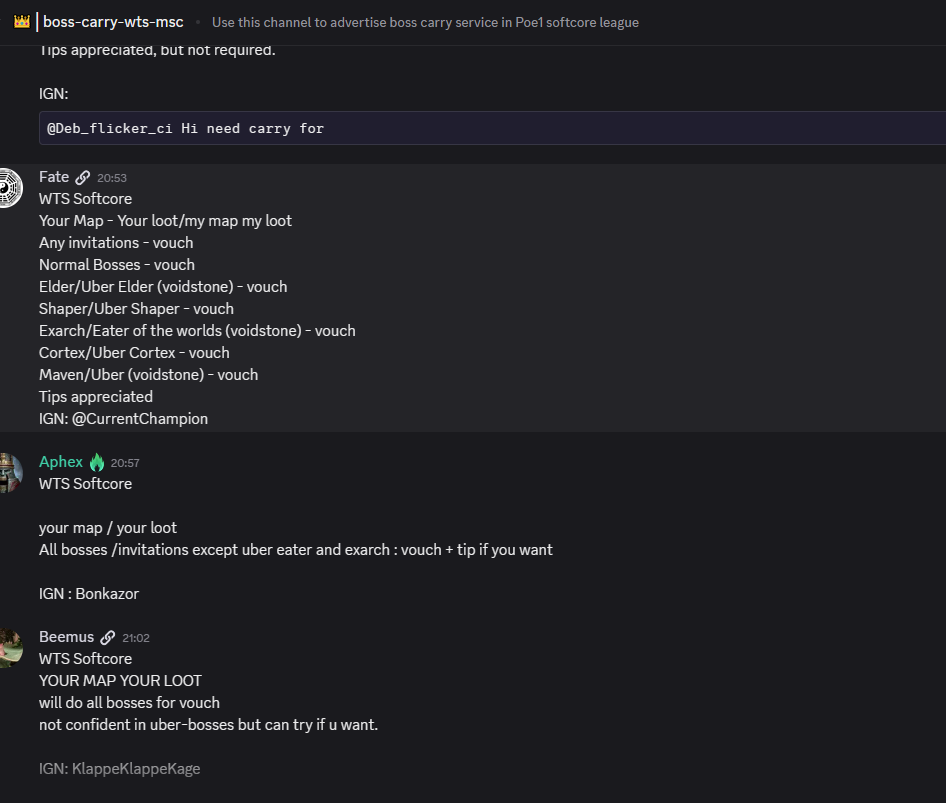This screenshot has width=946, height=803.
Task: Click the 20:57 timestamp on Aphex's message
Action: pyautogui.click(x=125, y=463)
